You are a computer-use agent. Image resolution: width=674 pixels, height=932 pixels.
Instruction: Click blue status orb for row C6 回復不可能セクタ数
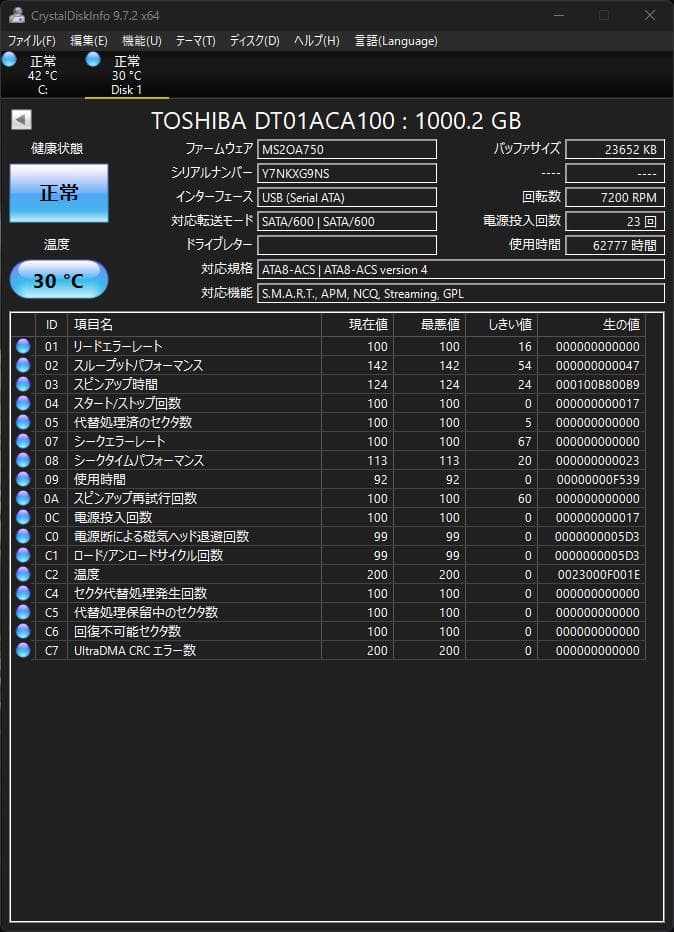(23, 631)
